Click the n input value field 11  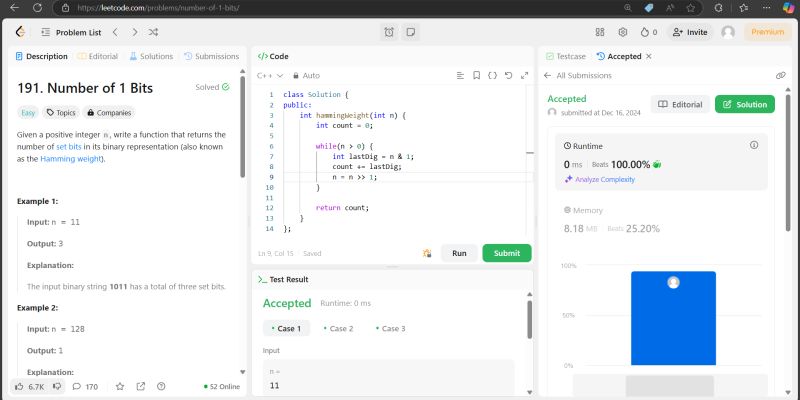tap(389, 378)
